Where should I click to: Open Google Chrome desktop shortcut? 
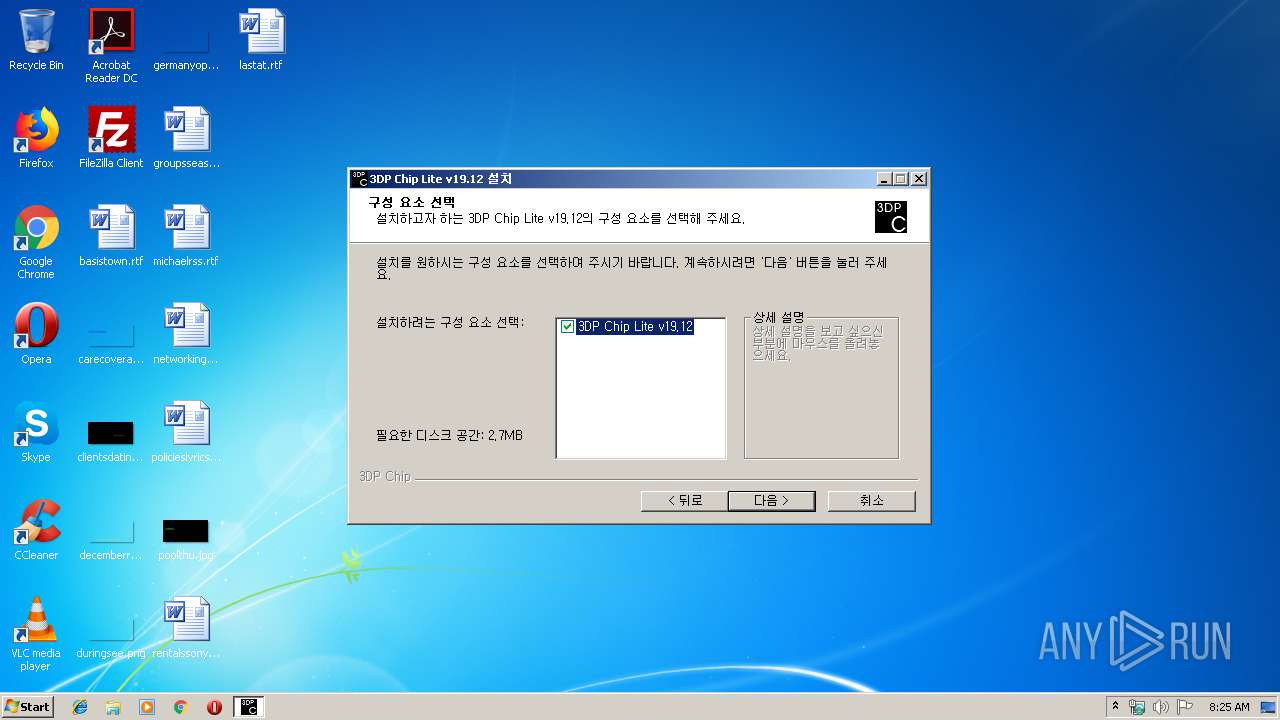coord(36,243)
